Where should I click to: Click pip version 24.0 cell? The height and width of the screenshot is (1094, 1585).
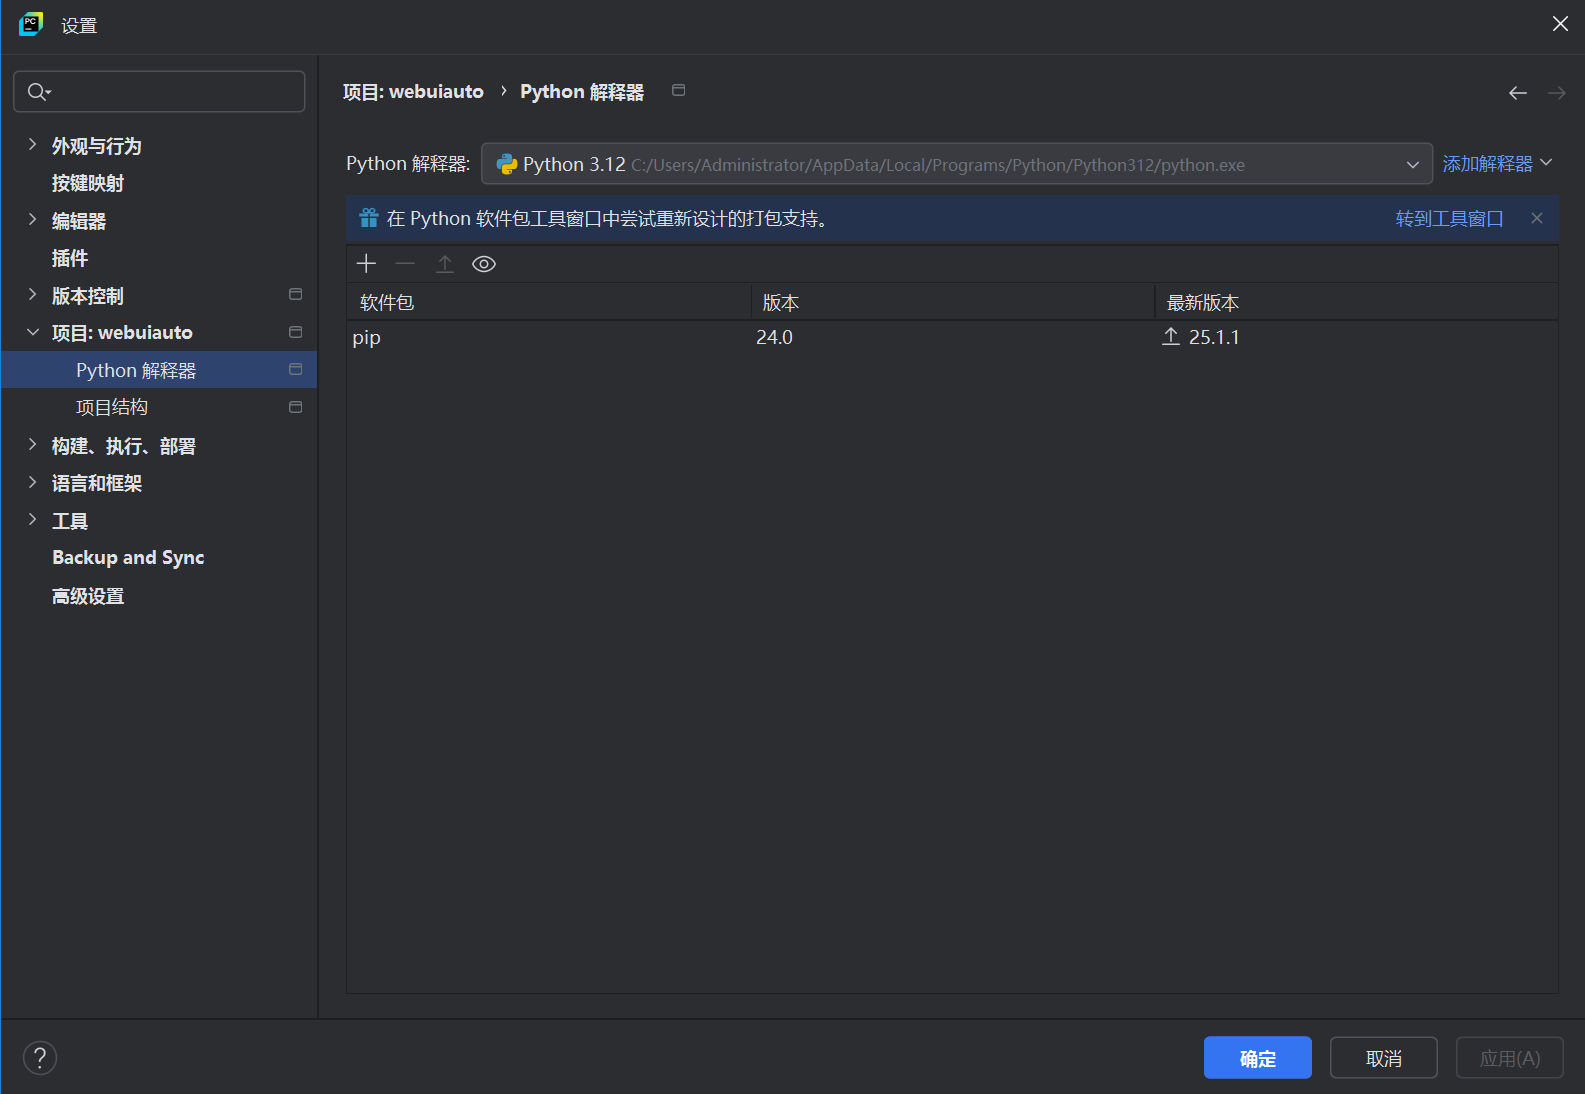[x=774, y=338]
